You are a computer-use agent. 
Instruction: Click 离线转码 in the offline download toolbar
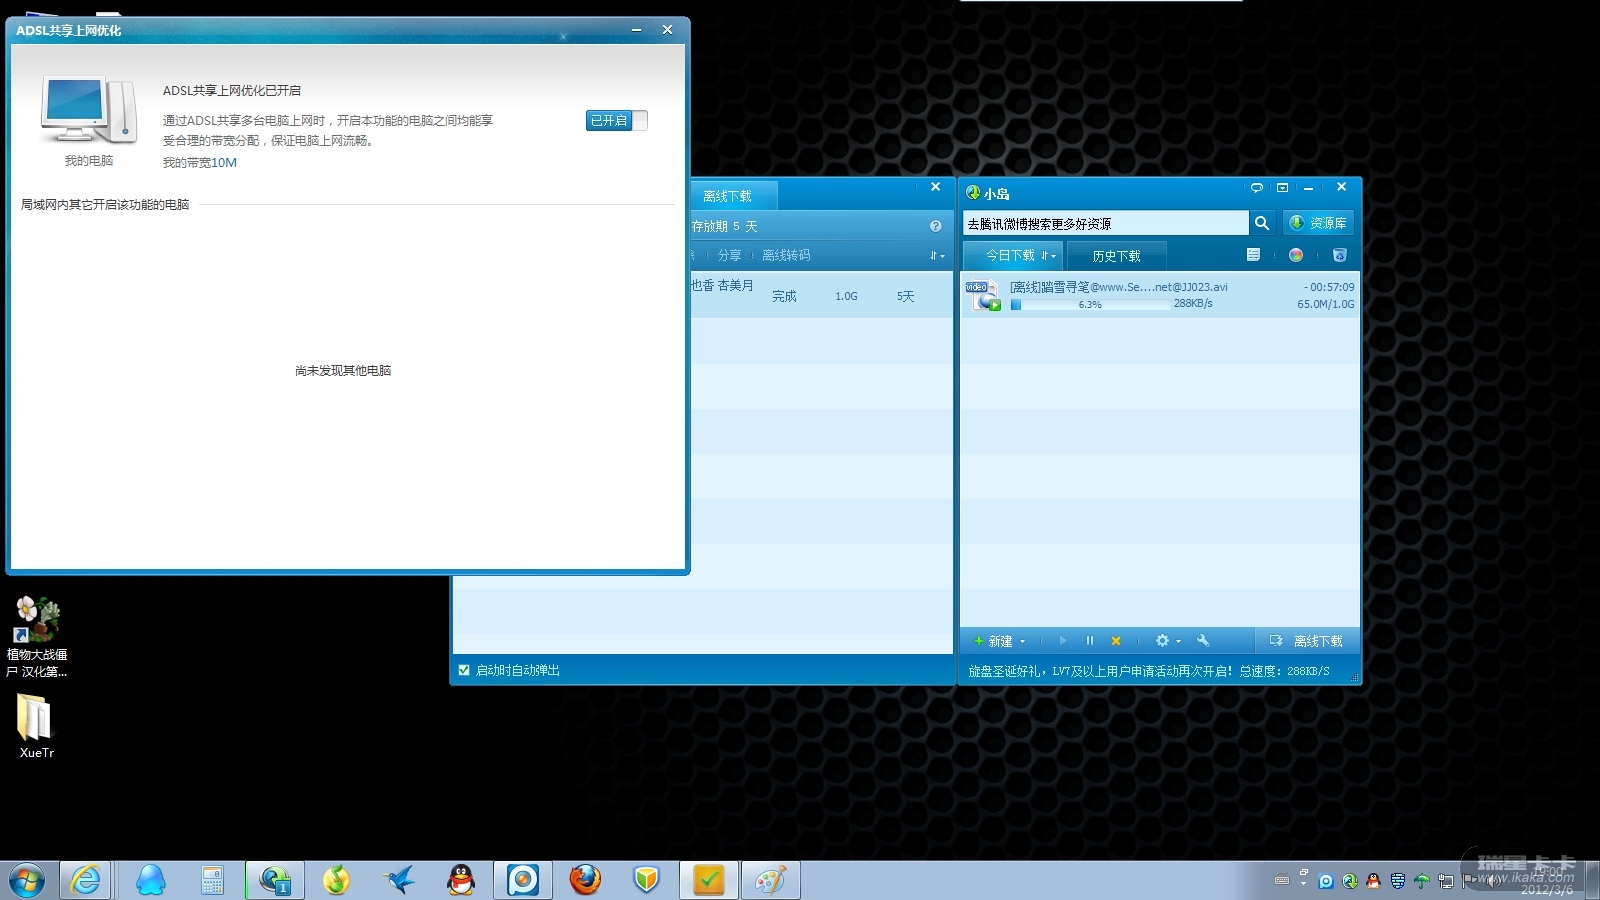786,255
